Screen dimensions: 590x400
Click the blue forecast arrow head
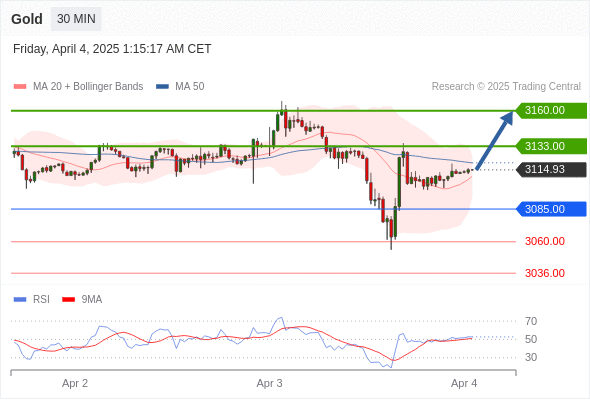(x=508, y=117)
